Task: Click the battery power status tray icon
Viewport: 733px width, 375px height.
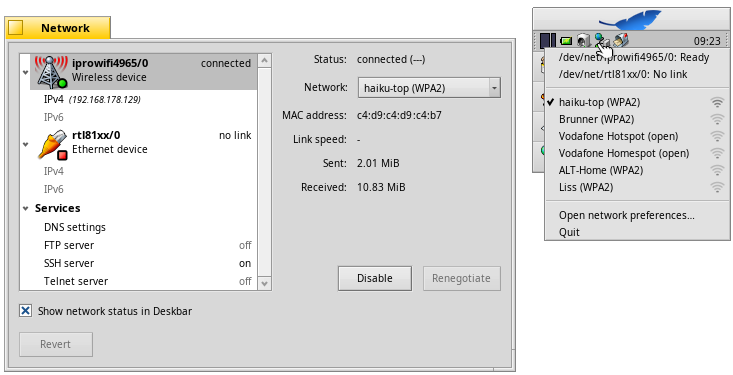Action: tap(566, 41)
